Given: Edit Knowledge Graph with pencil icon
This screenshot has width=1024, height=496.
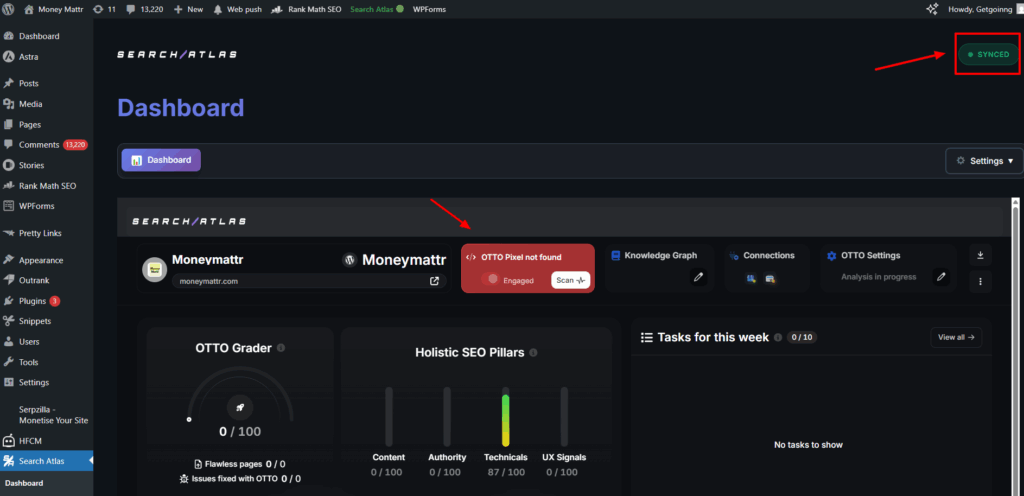Looking at the screenshot, I should [698, 277].
